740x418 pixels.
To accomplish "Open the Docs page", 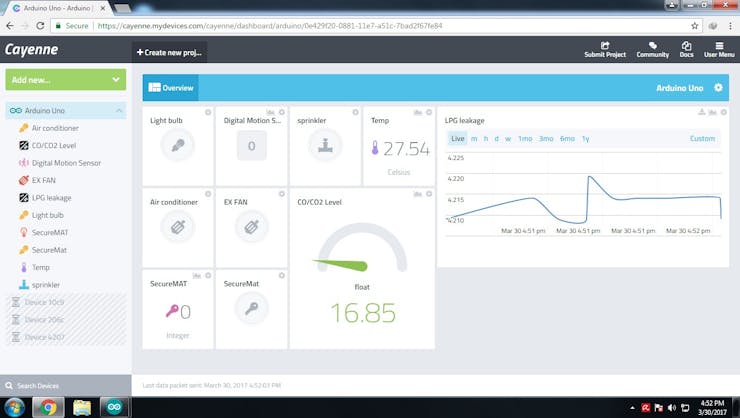I will pyautogui.click(x=687, y=50).
